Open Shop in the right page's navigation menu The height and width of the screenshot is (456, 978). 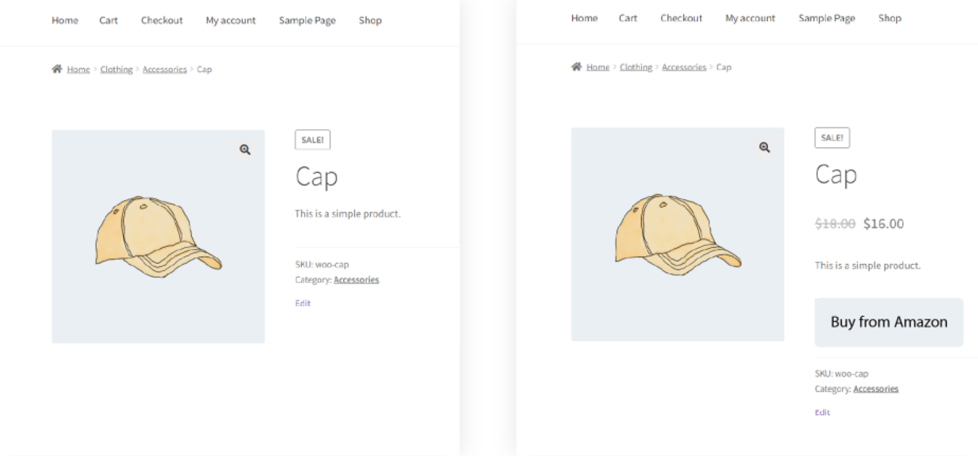pyautogui.click(x=890, y=18)
